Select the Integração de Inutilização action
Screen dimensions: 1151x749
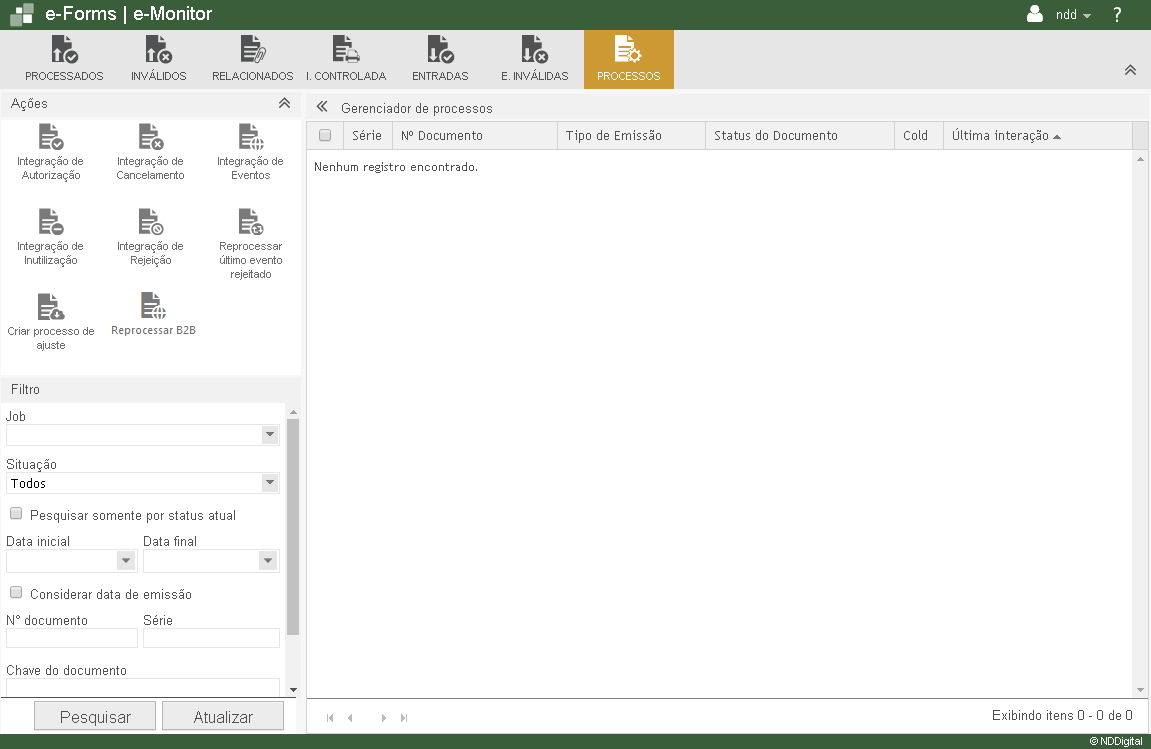point(50,223)
